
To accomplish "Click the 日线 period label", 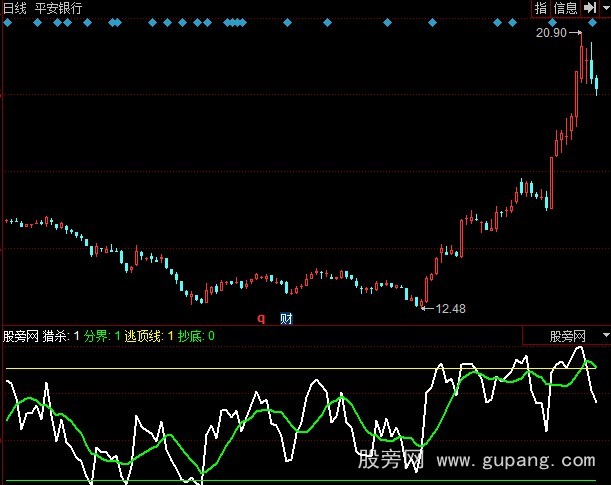I will point(16,8).
